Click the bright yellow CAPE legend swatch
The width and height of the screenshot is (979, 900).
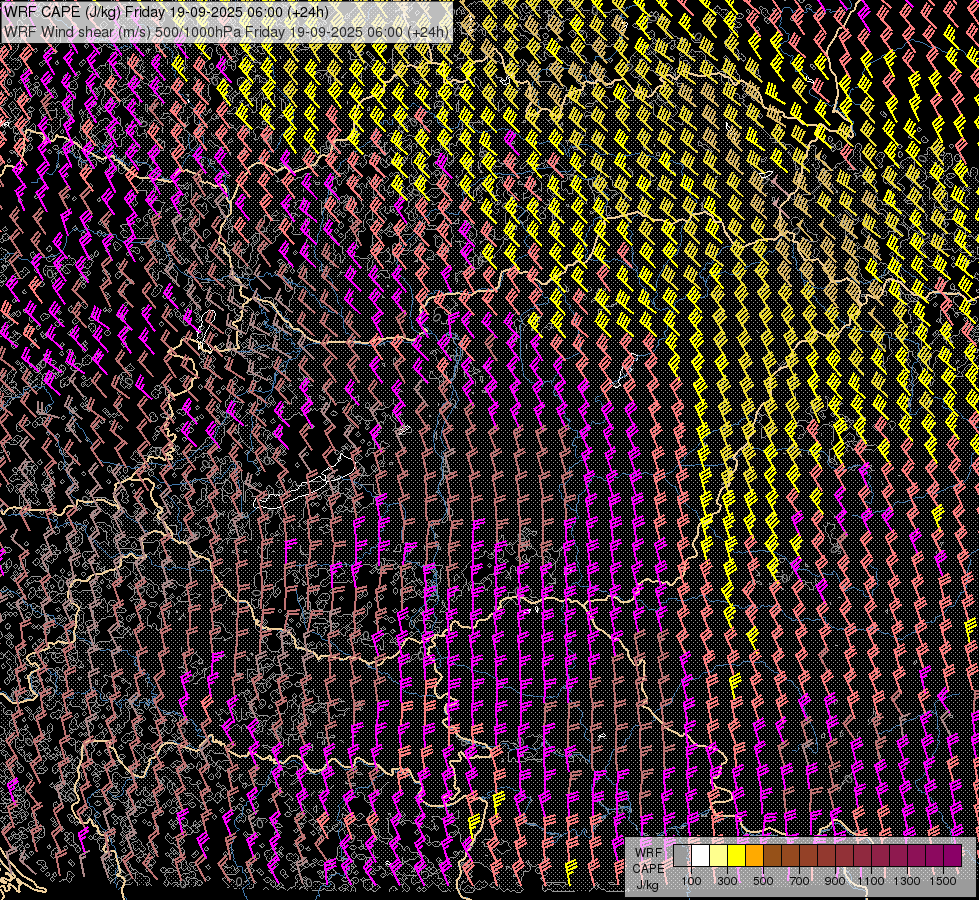point(736,856)
